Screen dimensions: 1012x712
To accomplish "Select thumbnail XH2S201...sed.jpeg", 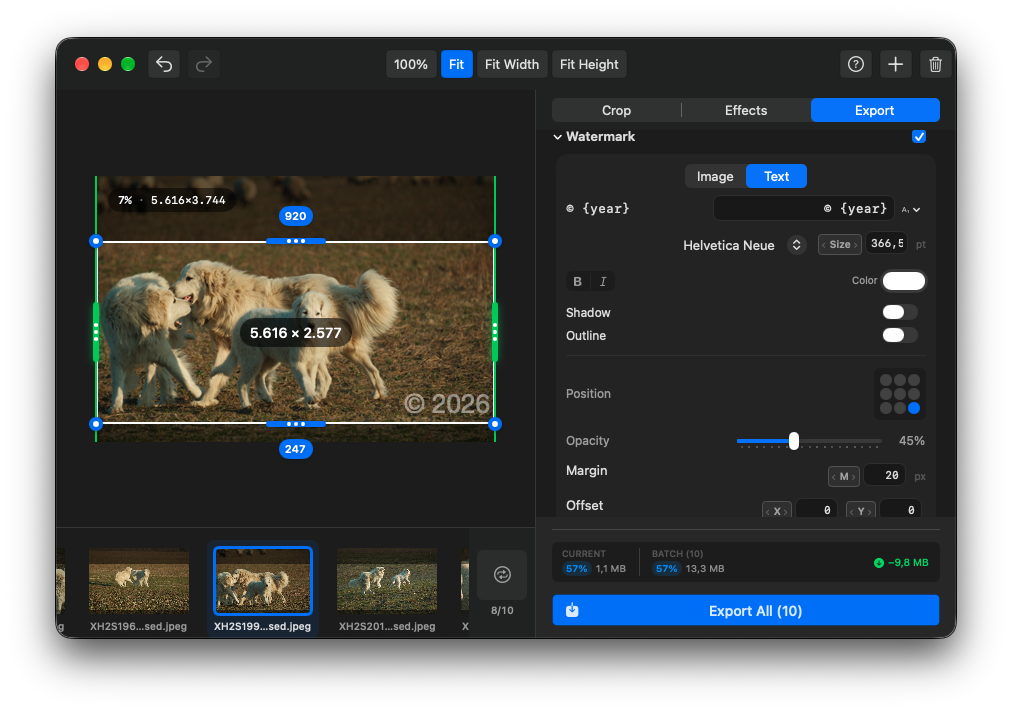I will tap(387, 580).
